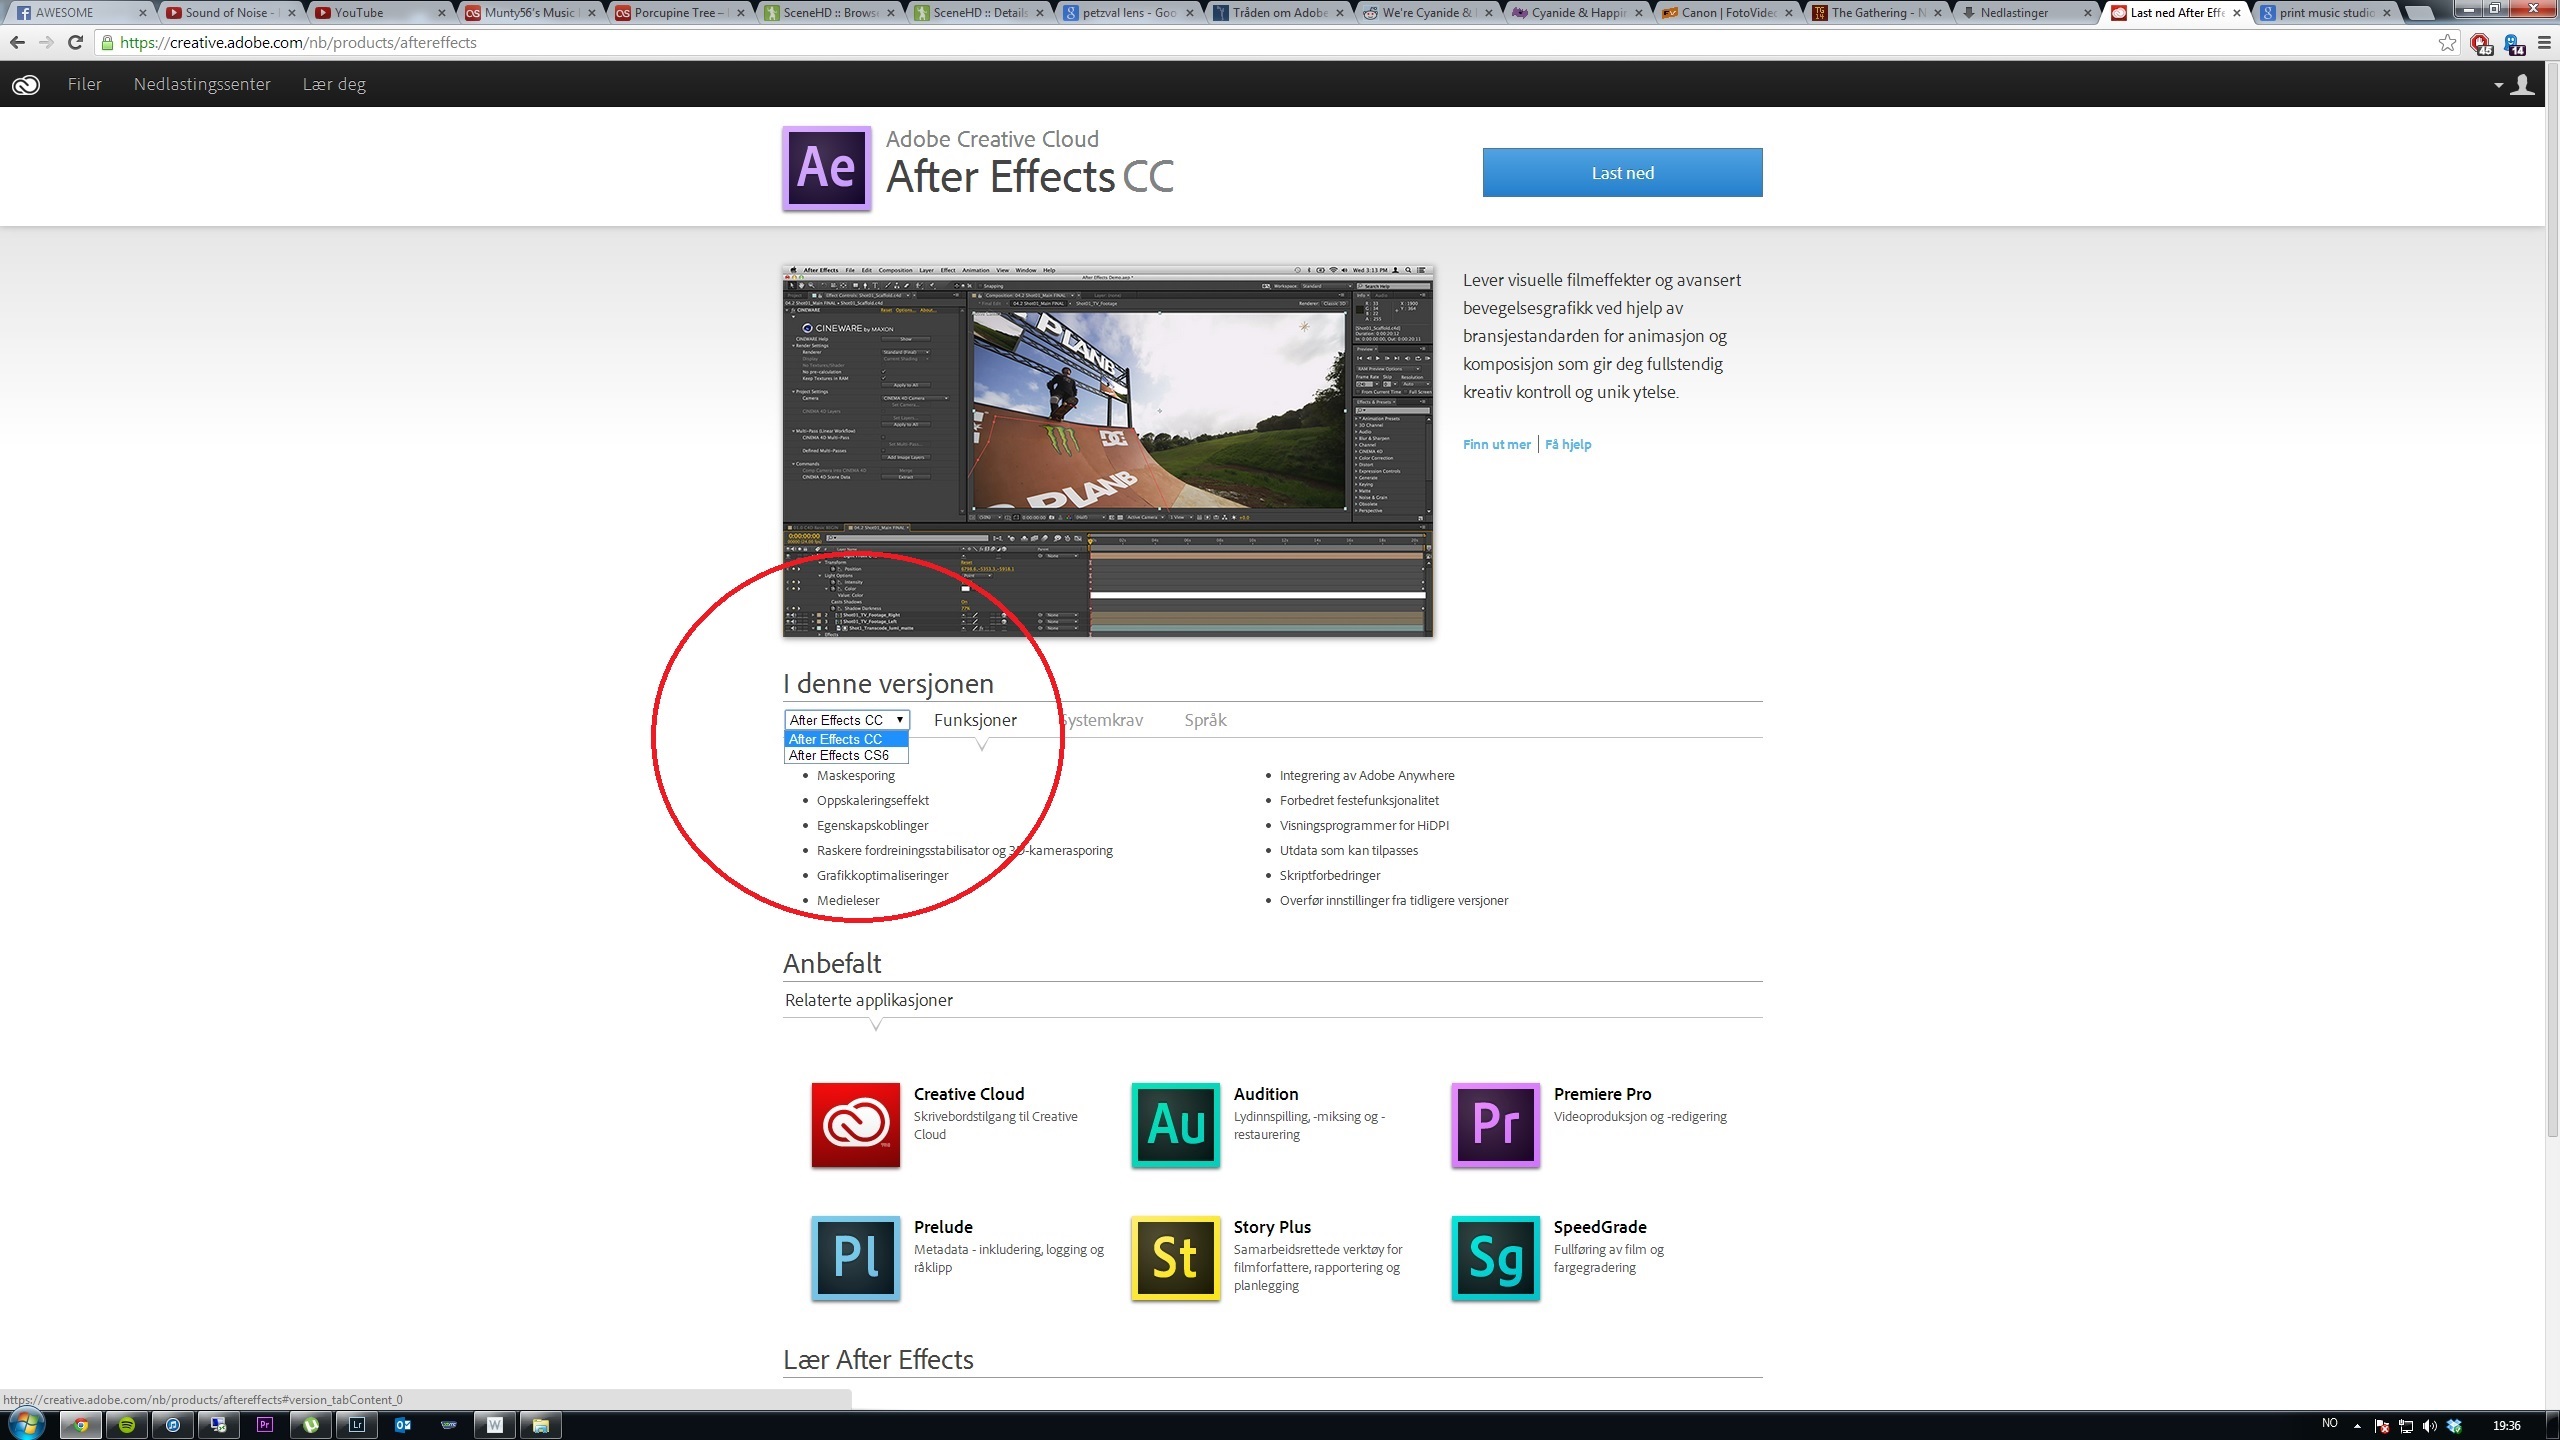The height and width of the screenshot is (1440, 2560).
Task: Click the volume icon in system tray
Action: tap(2429, 1426)
